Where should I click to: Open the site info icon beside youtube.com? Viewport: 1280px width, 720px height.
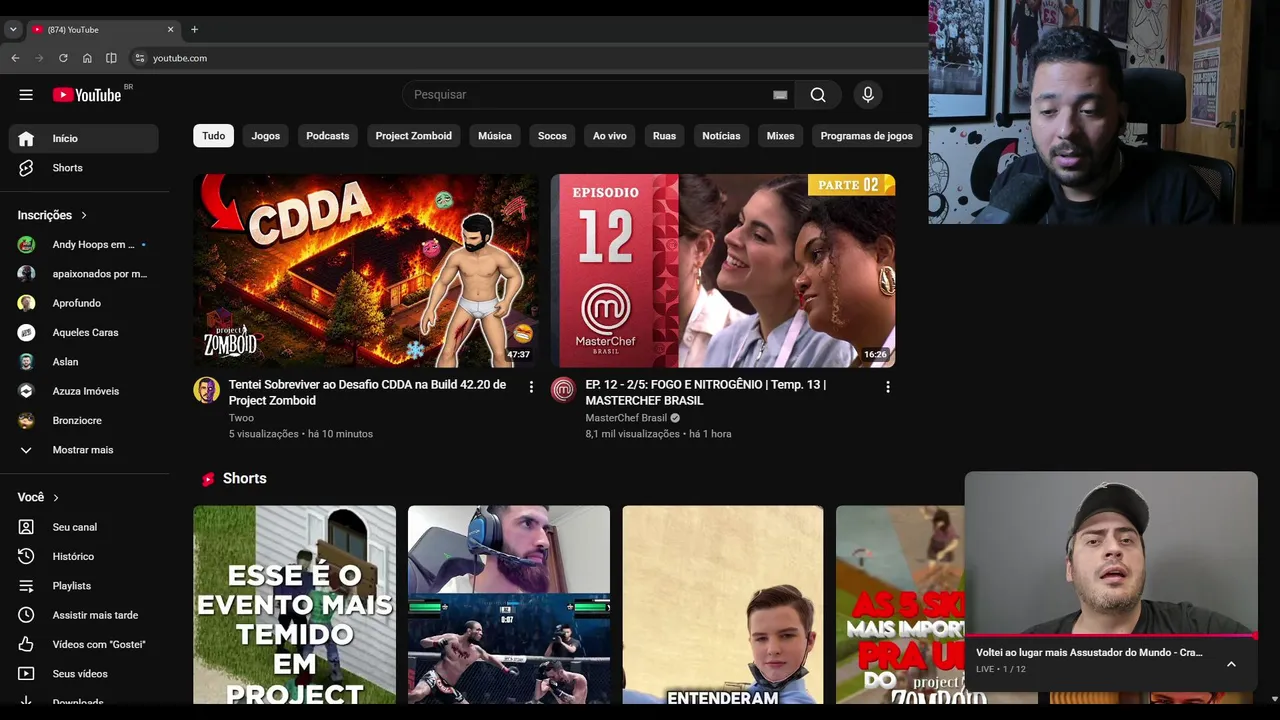140,58
